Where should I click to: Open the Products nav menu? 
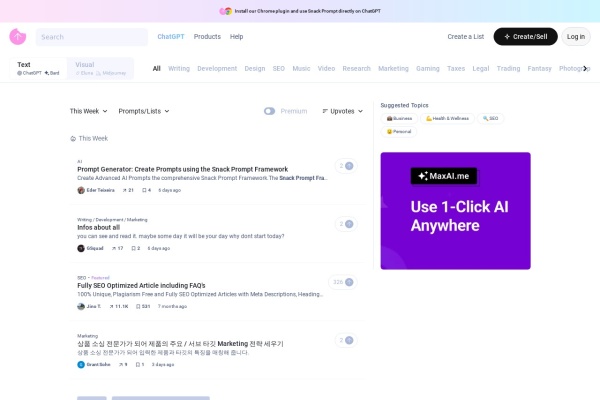click(207, 37)
